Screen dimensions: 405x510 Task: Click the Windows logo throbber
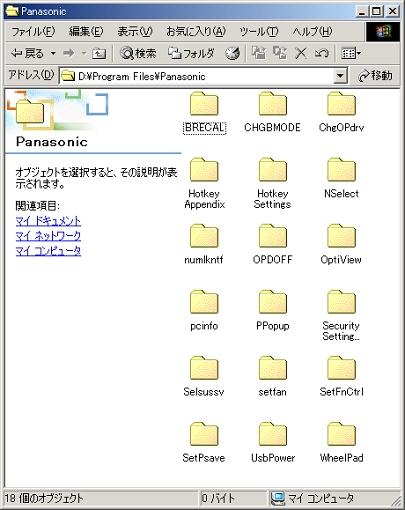[383, 32]
